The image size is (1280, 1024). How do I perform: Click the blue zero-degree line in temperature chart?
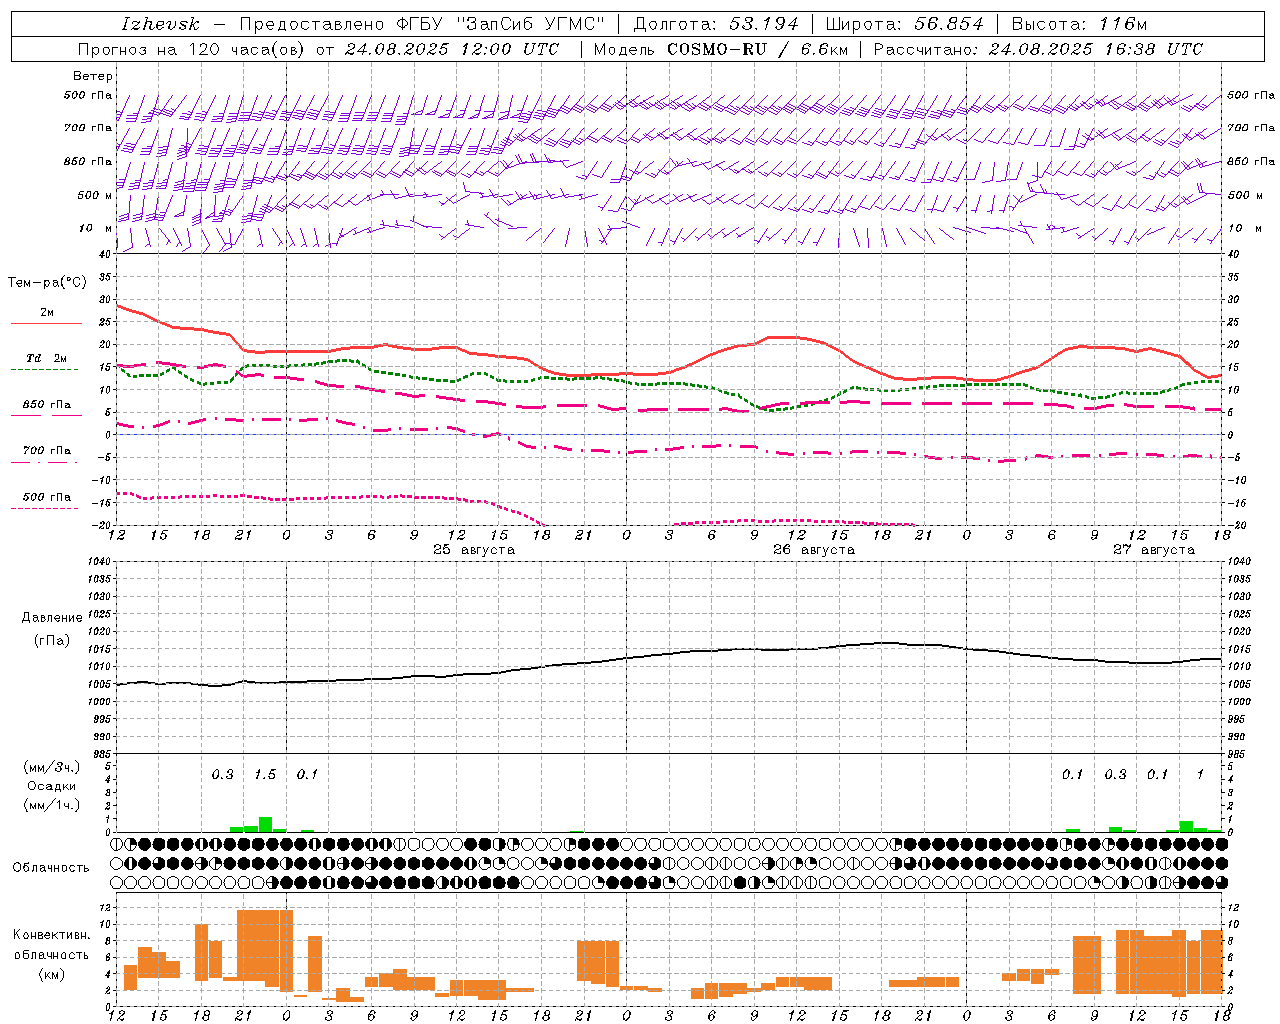(x=668, y=434)
